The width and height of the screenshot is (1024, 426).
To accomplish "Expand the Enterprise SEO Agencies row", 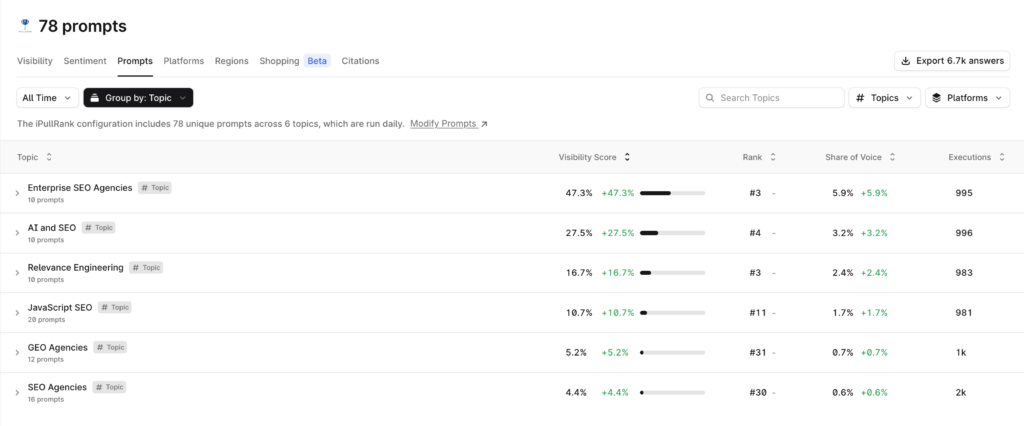I will pos(17,193).
